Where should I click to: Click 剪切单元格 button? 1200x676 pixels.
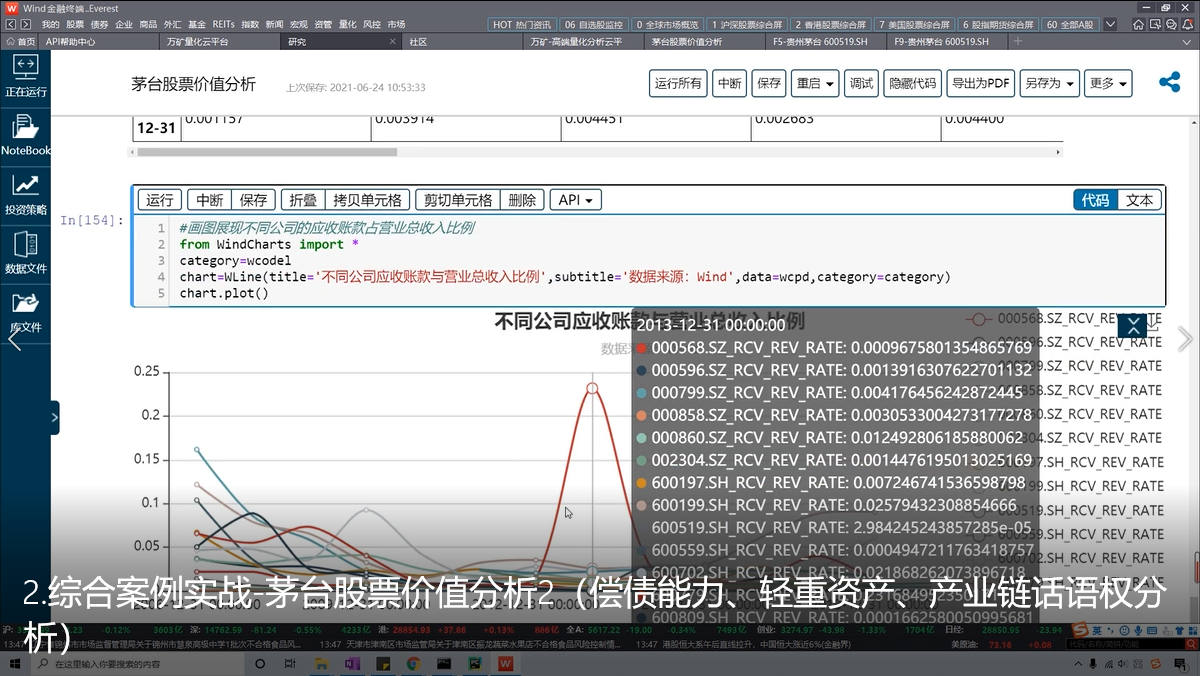(x=457, y=200)
